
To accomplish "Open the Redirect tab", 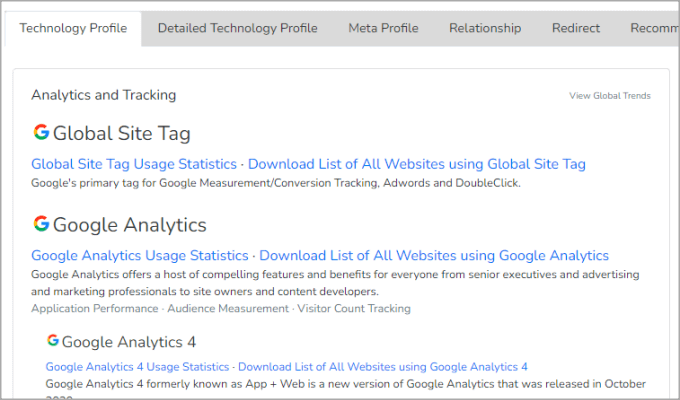I will tap(575, 28).
